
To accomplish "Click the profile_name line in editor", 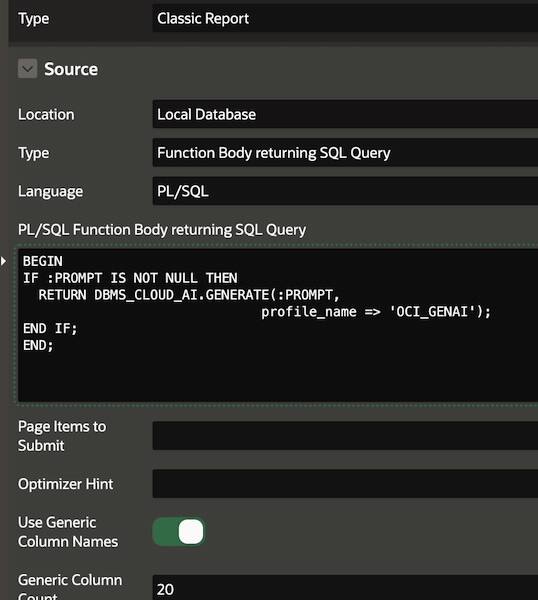I will click(x=376, y=312).
